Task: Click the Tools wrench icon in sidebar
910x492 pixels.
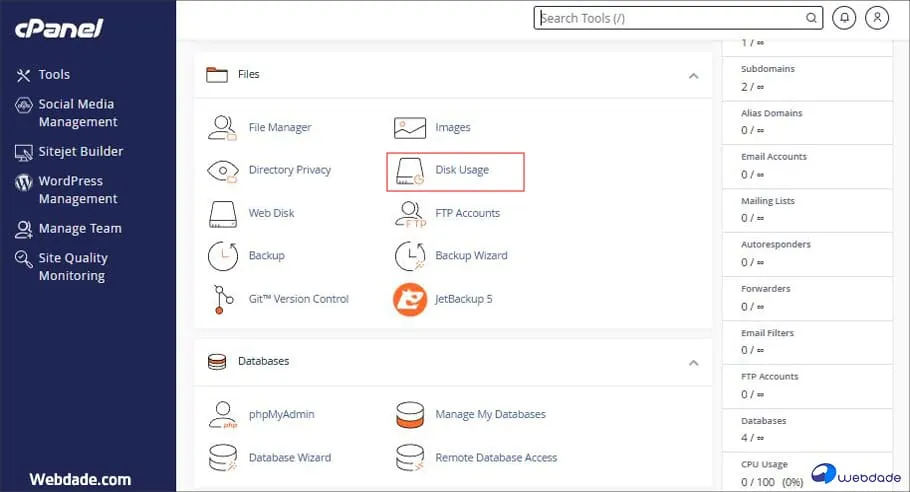Action: [x=23, y=75]
